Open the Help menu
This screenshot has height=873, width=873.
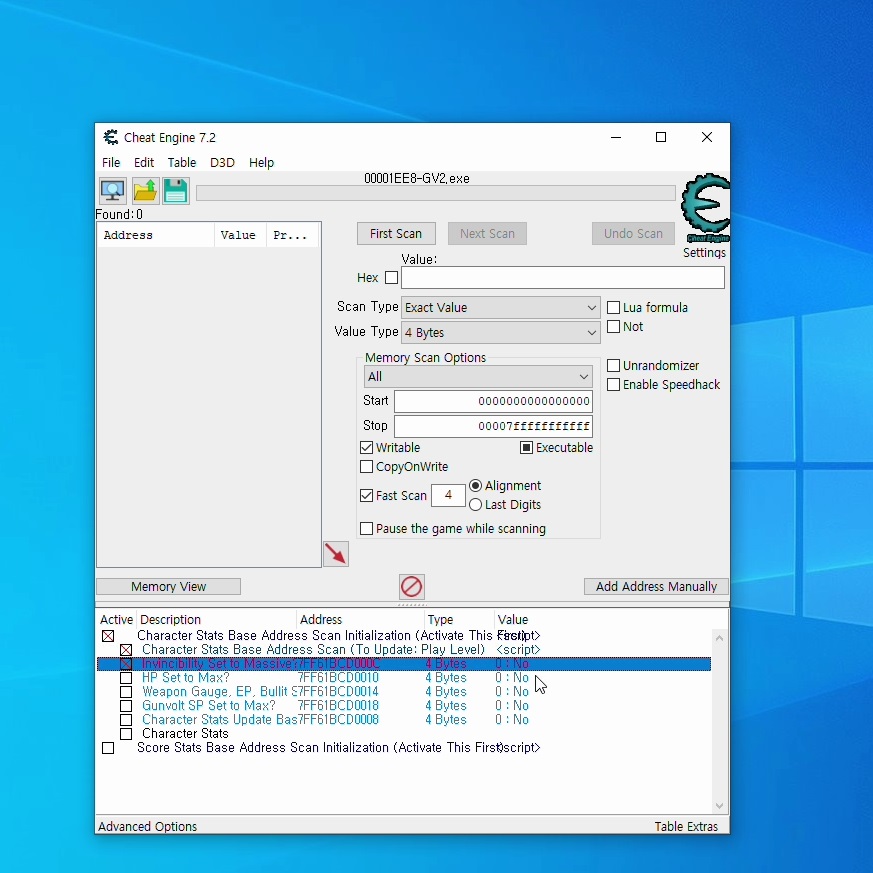tap(261, 163)
